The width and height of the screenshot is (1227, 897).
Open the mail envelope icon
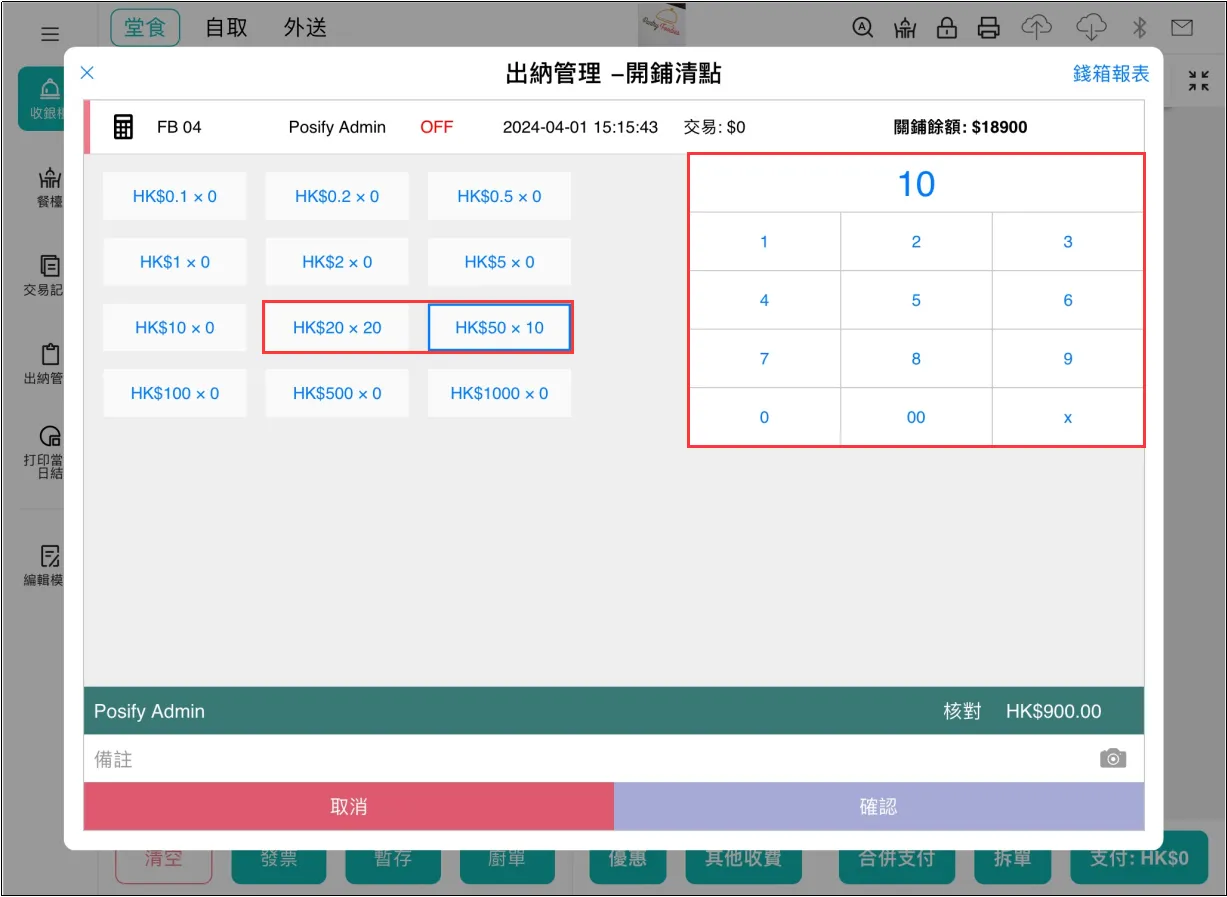click(x=1182, y=28)
